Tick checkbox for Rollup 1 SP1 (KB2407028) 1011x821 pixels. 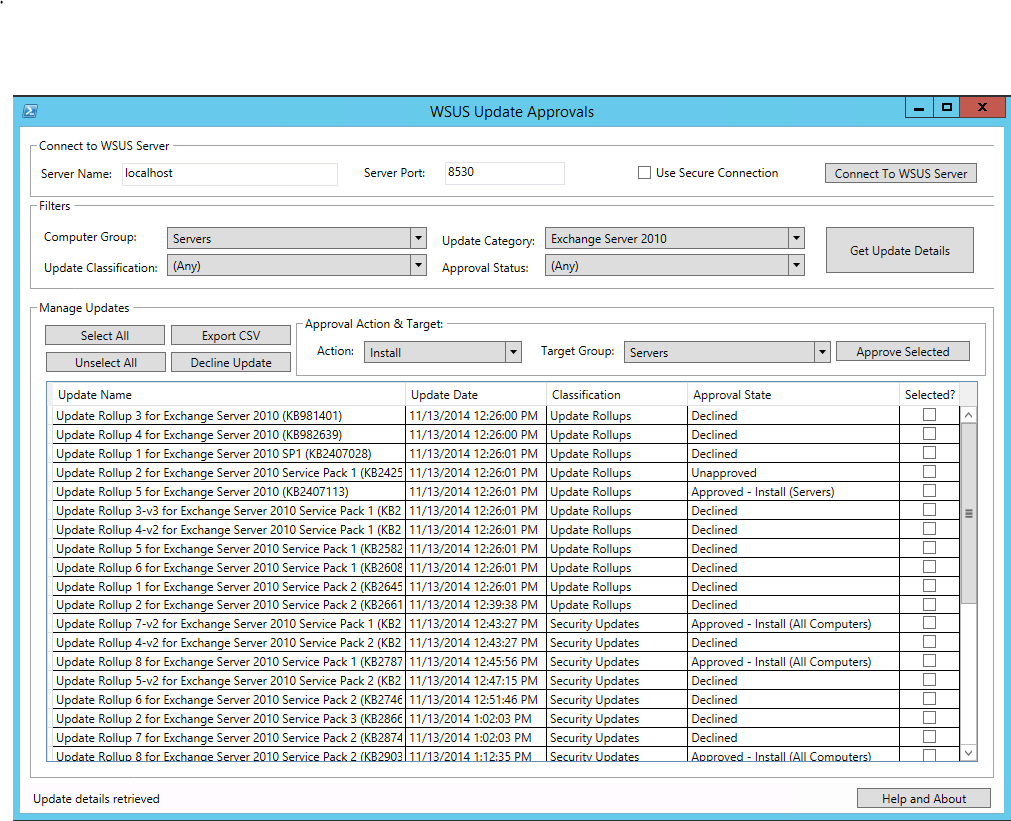[x=929, y=453]
